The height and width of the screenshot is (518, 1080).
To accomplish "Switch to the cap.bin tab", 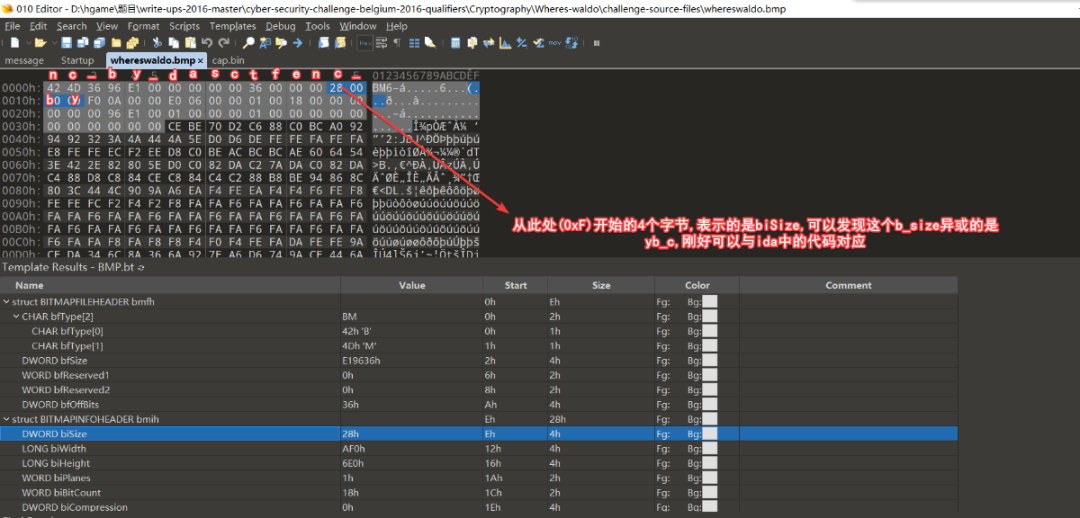I will point(227,61).
